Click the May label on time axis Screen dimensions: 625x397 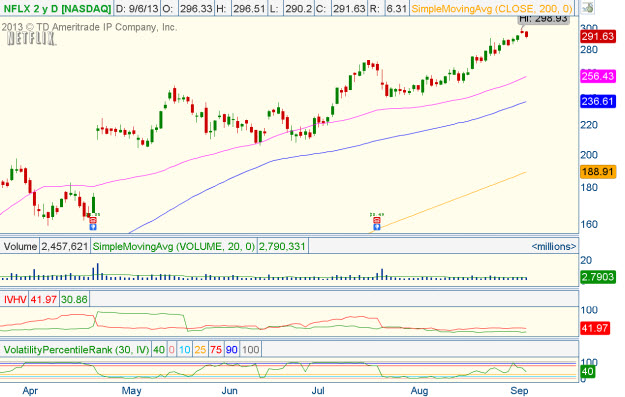(132, 390)
